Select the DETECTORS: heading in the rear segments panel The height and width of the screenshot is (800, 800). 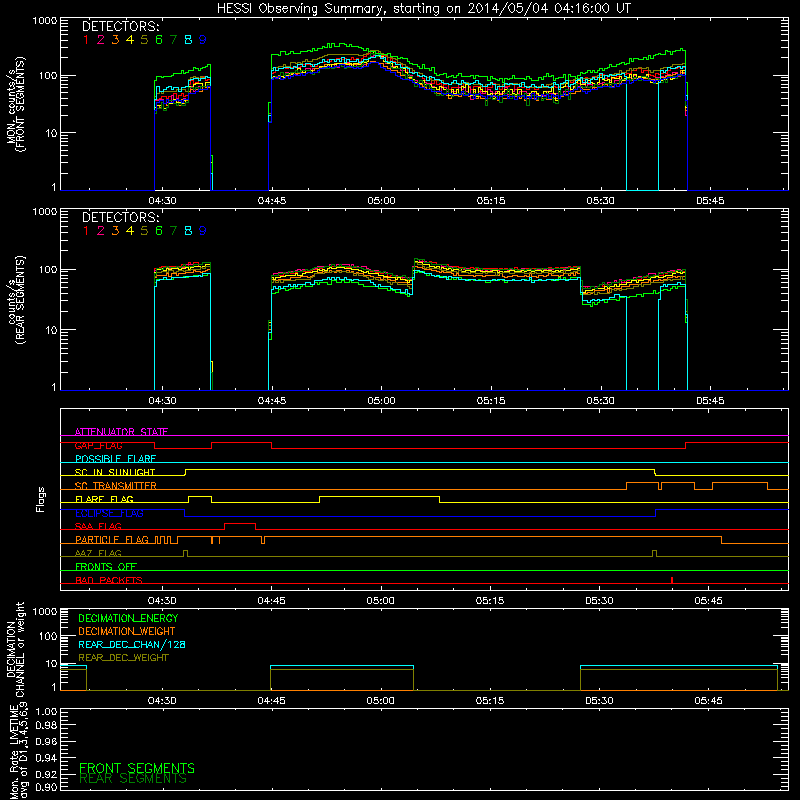(x=120, y=218)
